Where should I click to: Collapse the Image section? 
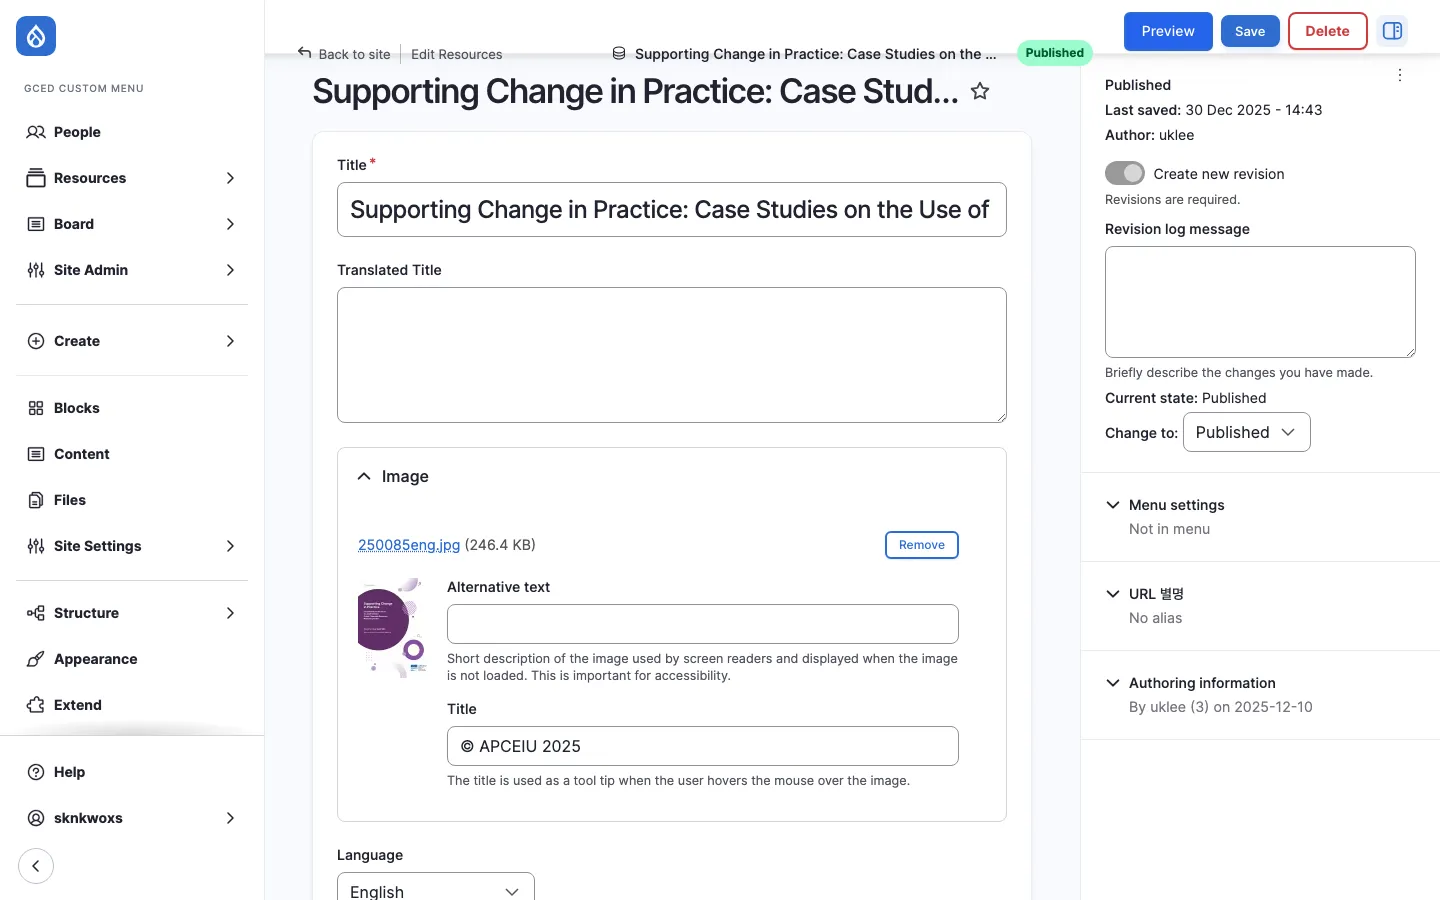click(364, 477)
